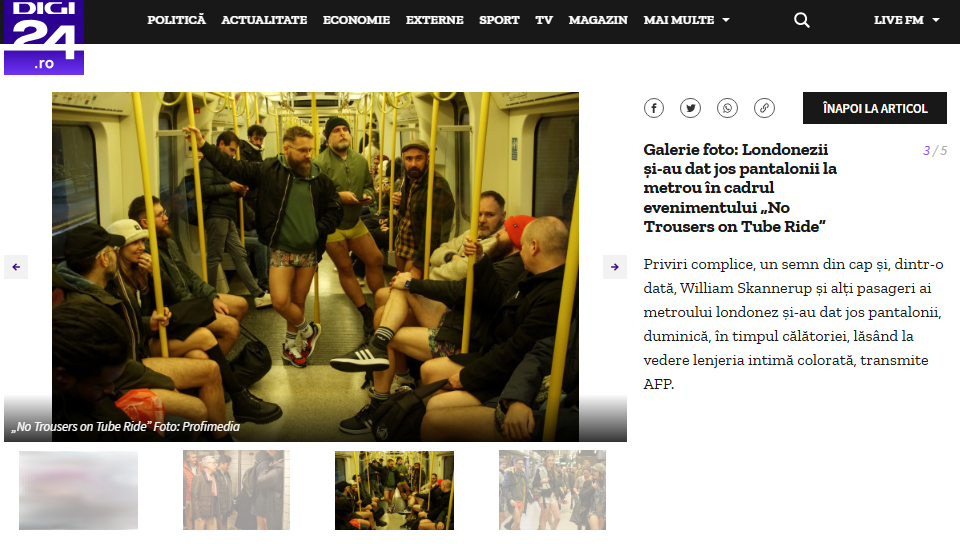
Task: Share gallery on Facebook icon
Action: click(654, 108)
